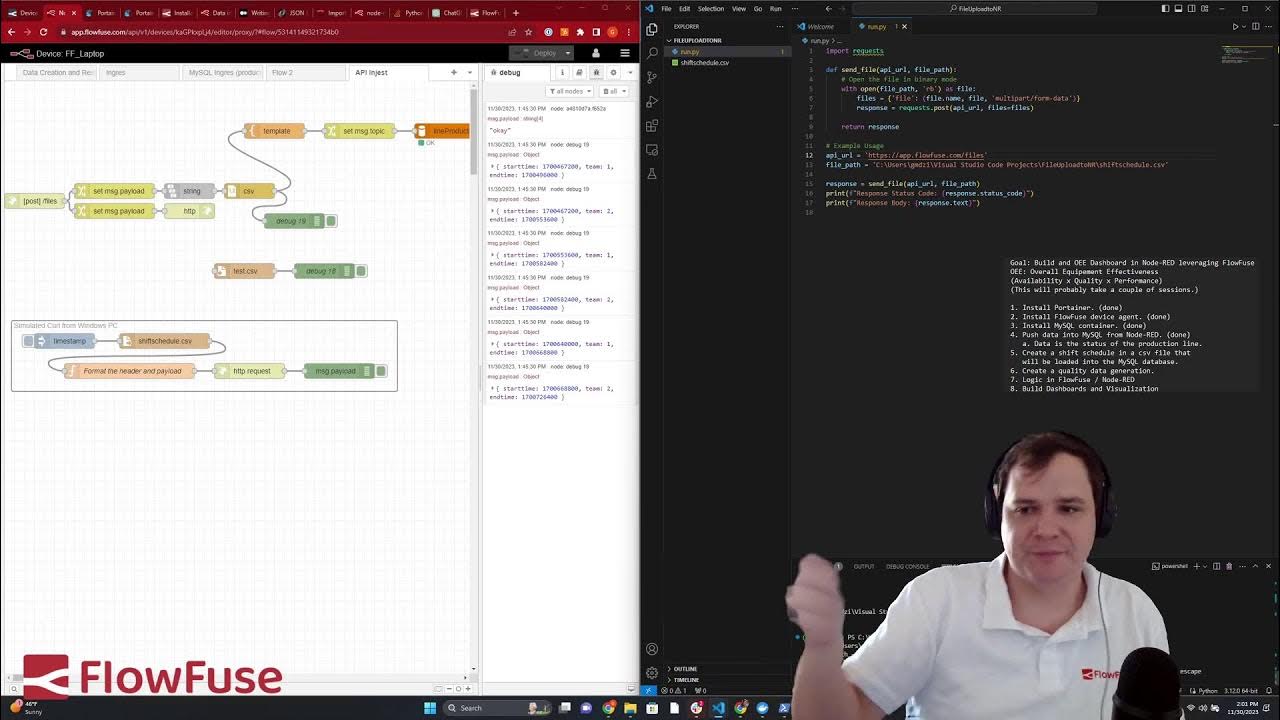Open Deploy options dropdown arrow
Image resolution: width=1280 pixels, height=720 pixels.
567,53
